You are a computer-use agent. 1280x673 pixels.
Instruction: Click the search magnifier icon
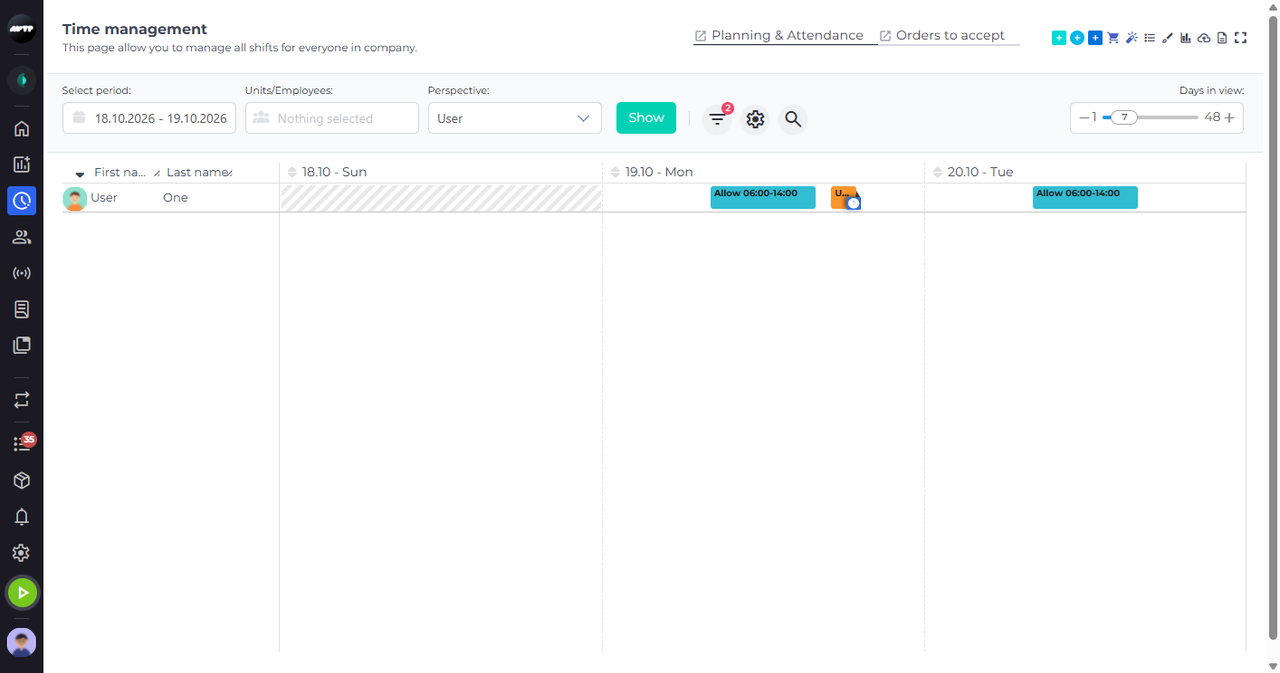[x=793, y=119]
